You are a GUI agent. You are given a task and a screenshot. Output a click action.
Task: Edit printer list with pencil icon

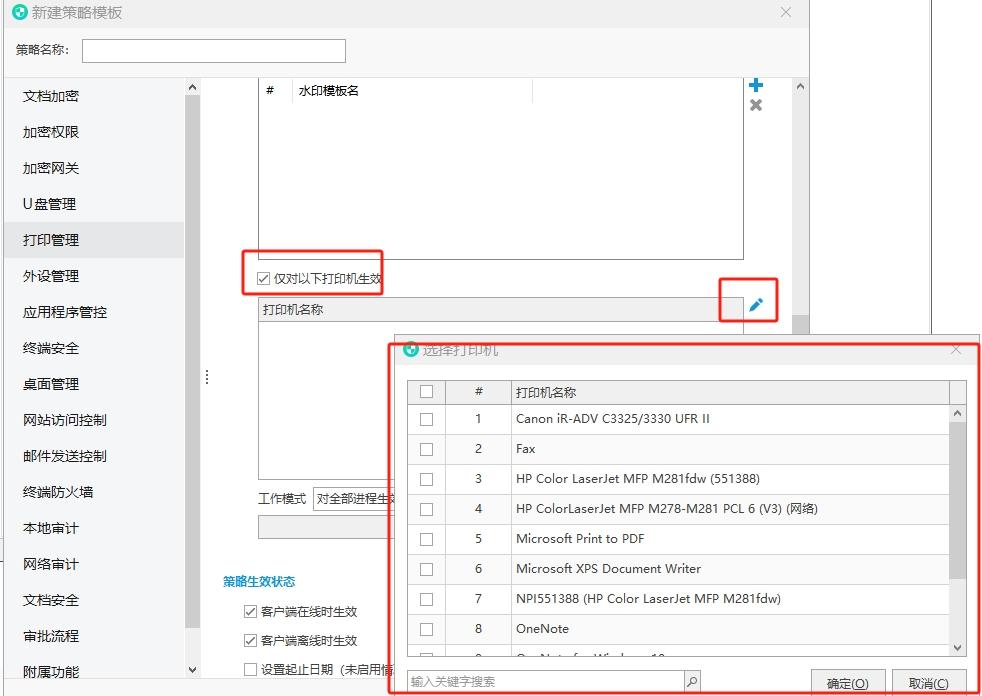[756, 305]
